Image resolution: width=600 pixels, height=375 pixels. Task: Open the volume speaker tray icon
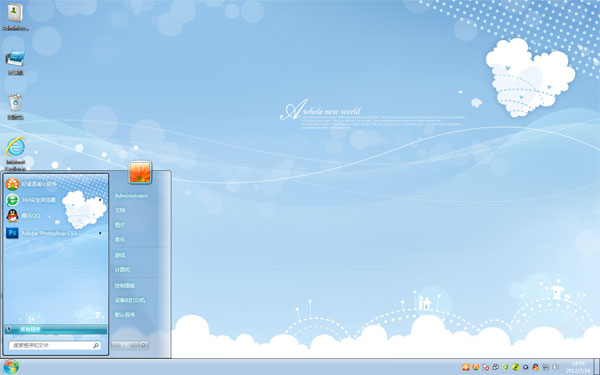[555, 367]
